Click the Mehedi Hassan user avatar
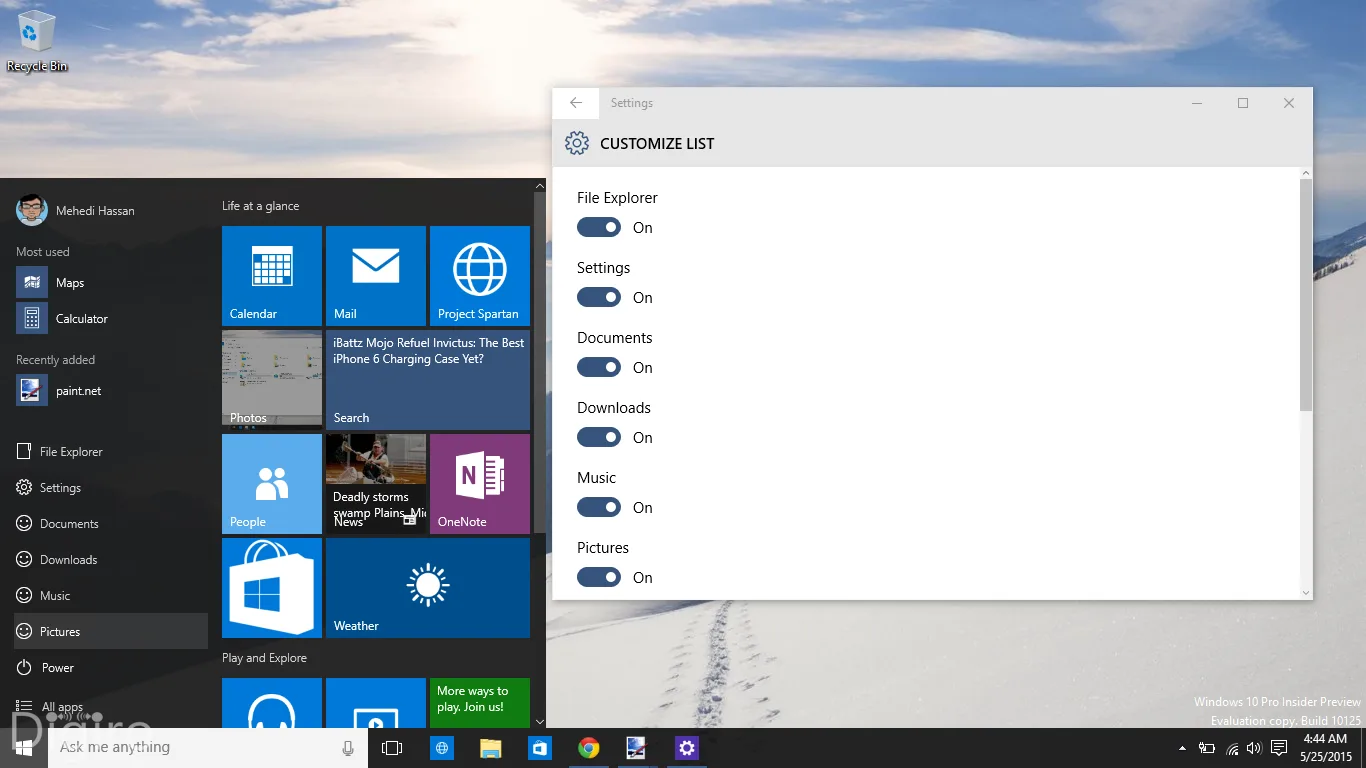 [32, 210]
